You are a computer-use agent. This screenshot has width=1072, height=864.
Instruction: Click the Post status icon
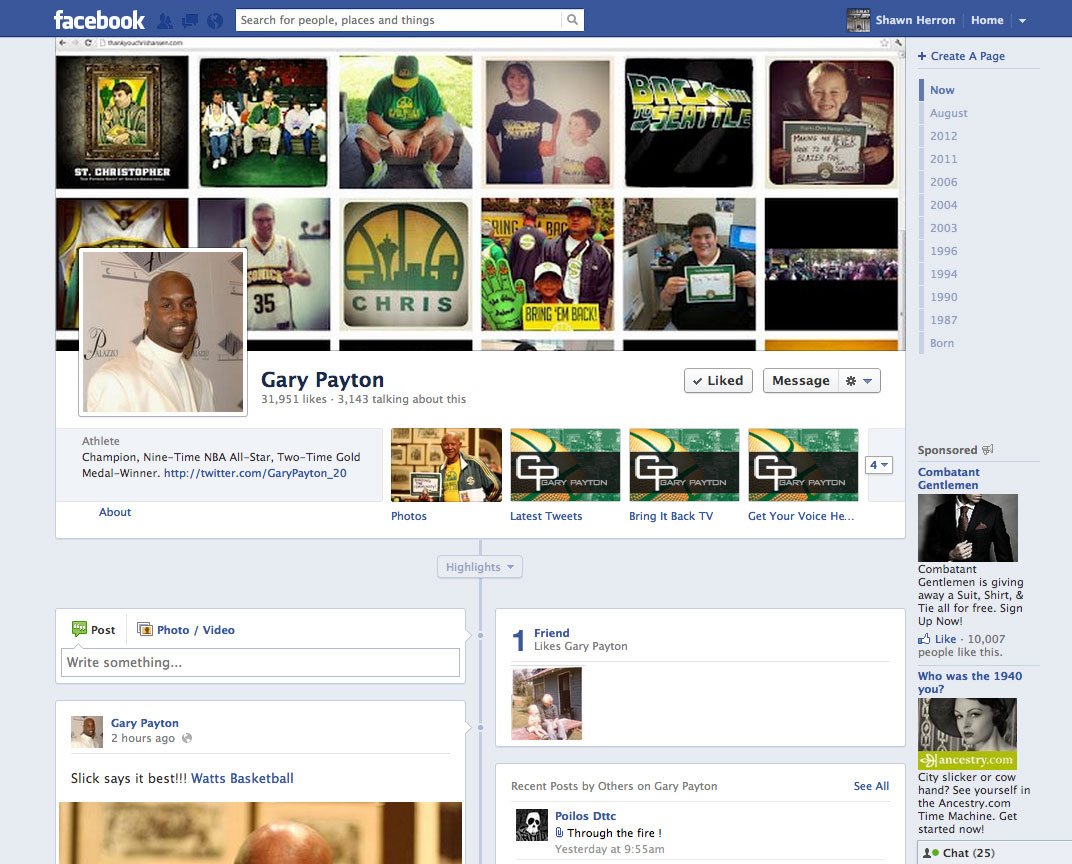(x=79, y=629)
